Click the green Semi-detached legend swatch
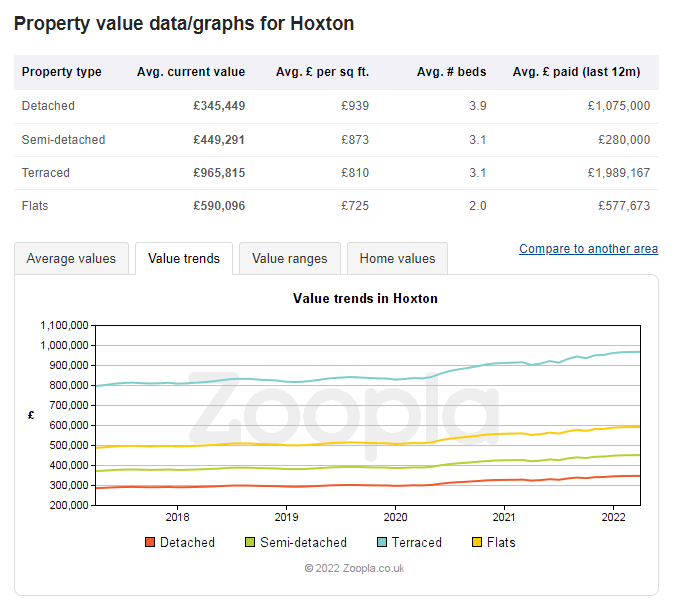 tap(250, 542)
